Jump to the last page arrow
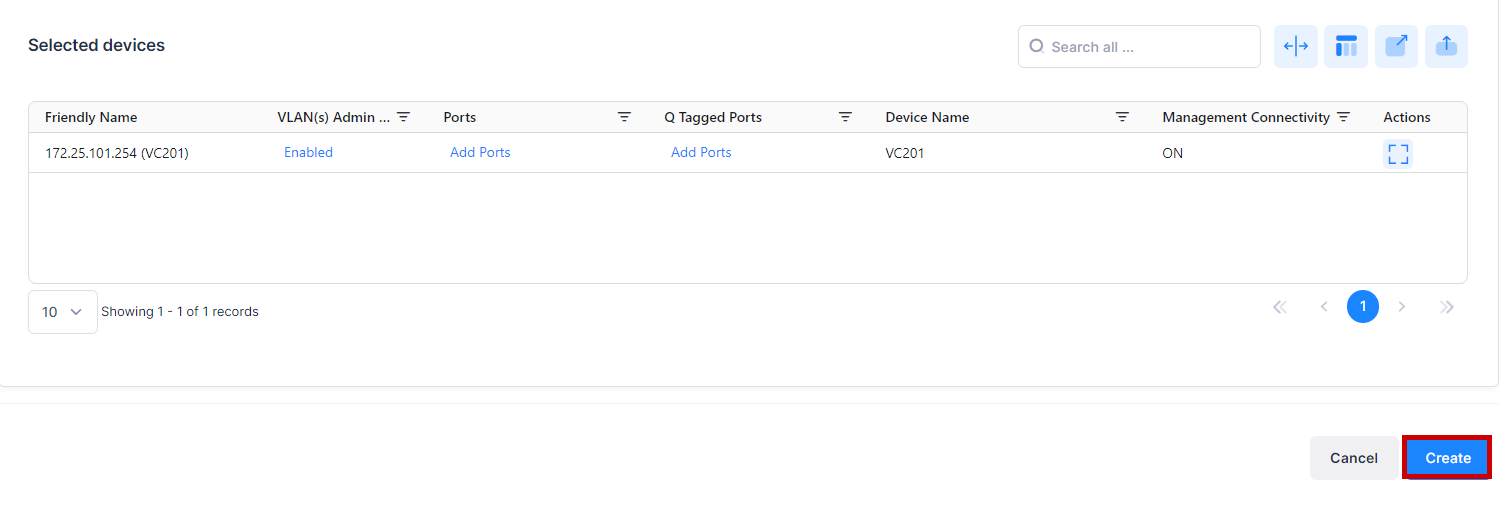This screenshot has width=1508, height=510. (1446, 307)
